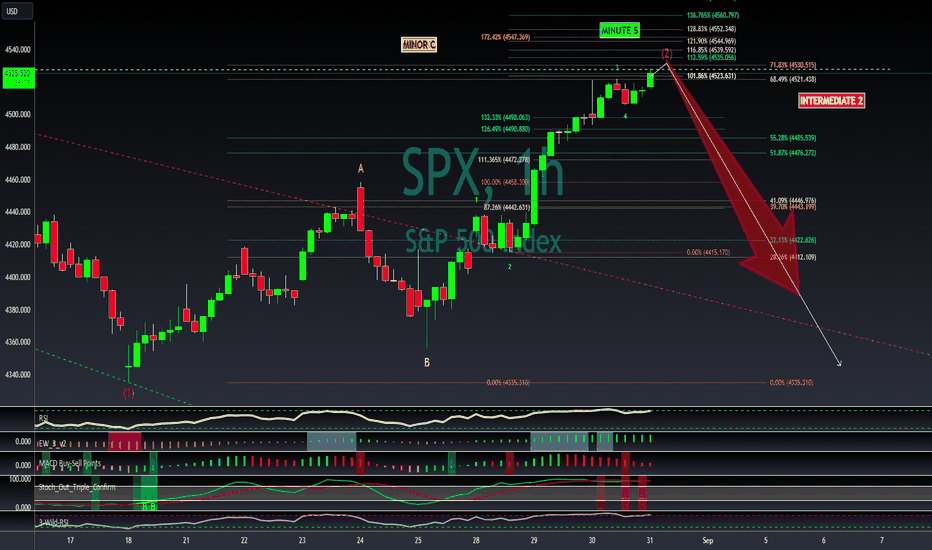Select the 87.26% (4442.631) Fibonacci label
Image resolution: width=932 pixels, height=550 pixels.
pos(506,208)
